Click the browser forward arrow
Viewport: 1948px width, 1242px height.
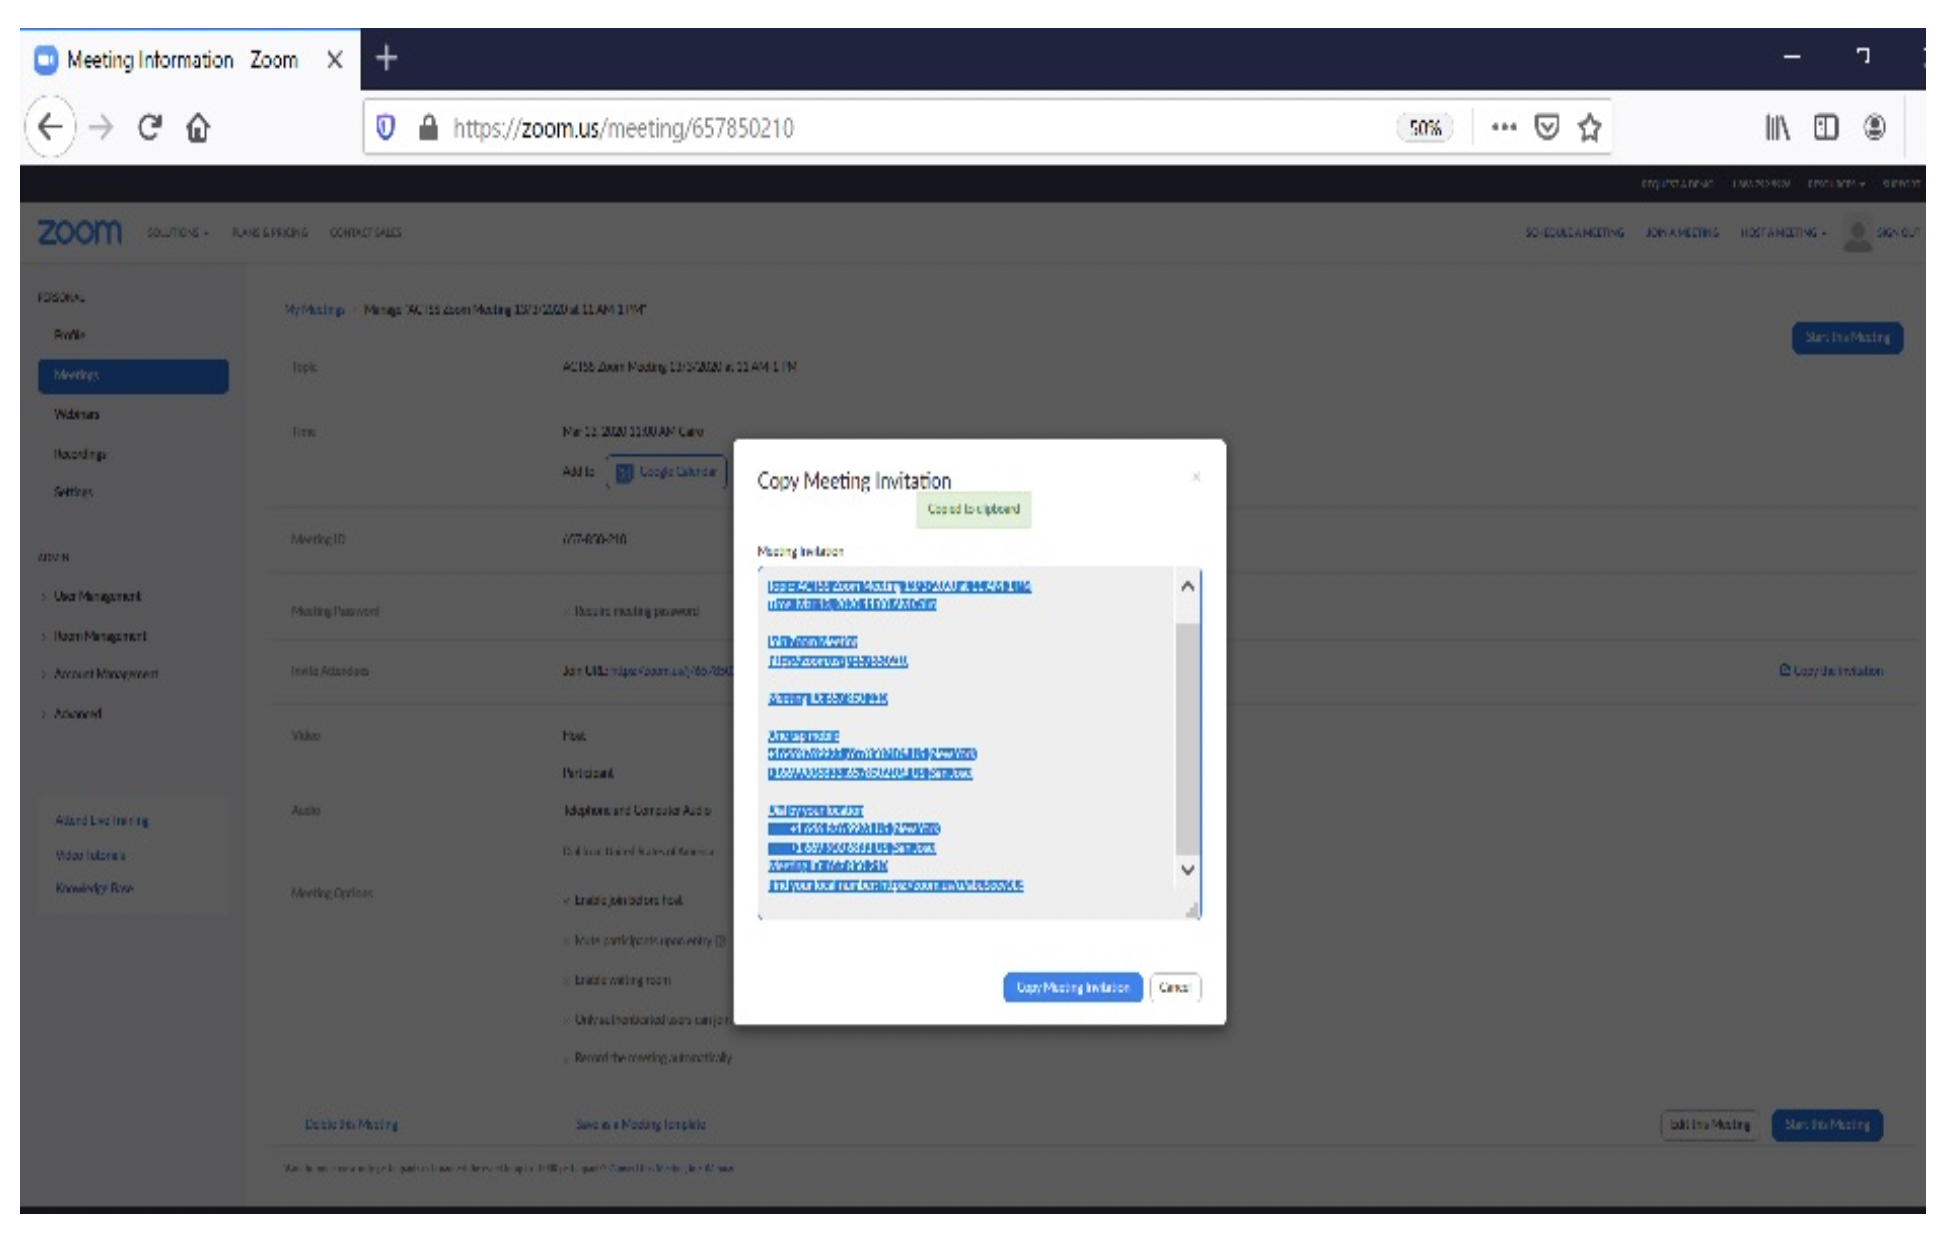click(x=101, y=127)
